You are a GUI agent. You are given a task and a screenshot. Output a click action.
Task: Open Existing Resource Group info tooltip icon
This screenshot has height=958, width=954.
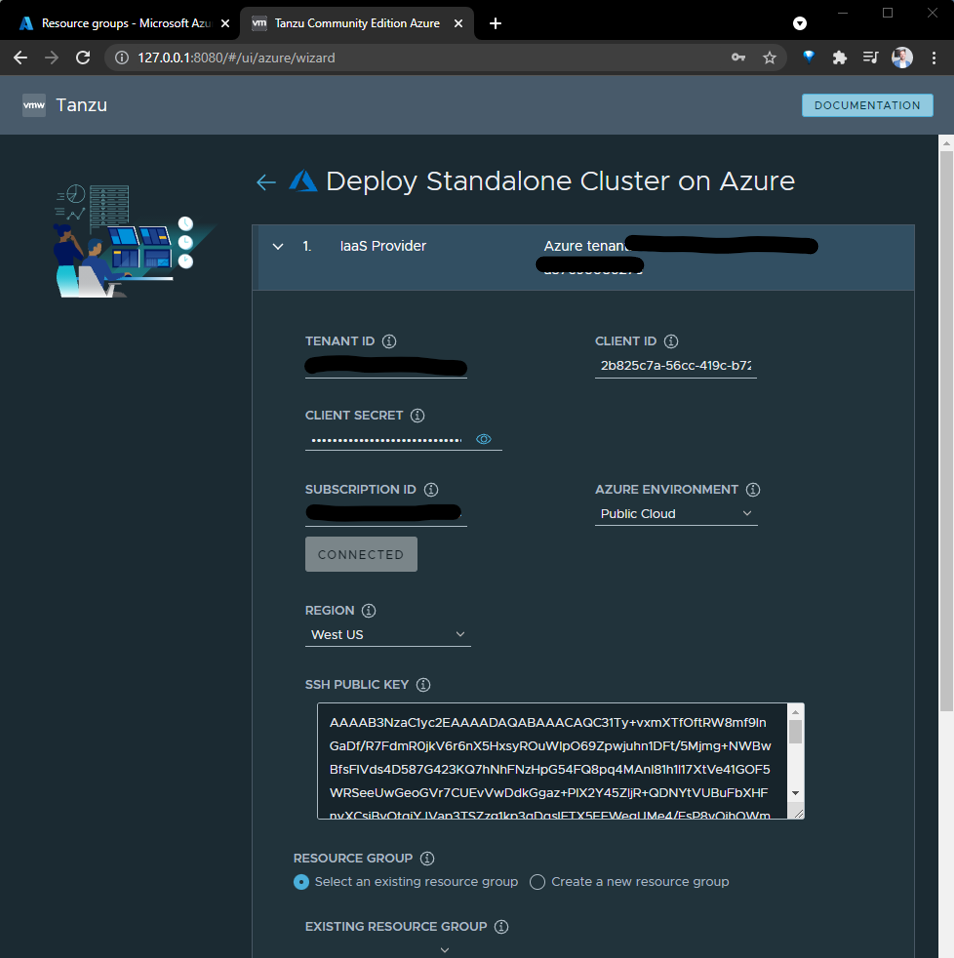[x=502, y=927]
